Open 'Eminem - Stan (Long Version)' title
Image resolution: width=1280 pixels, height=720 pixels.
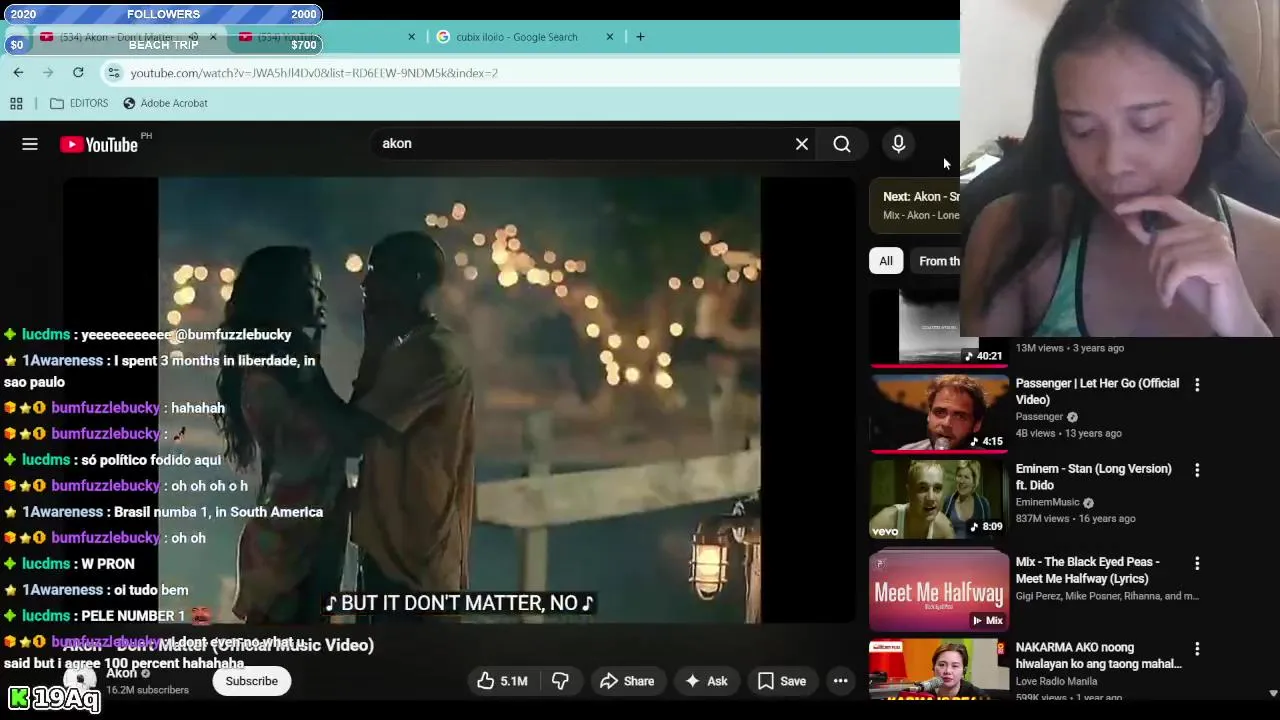(1093, 477)
